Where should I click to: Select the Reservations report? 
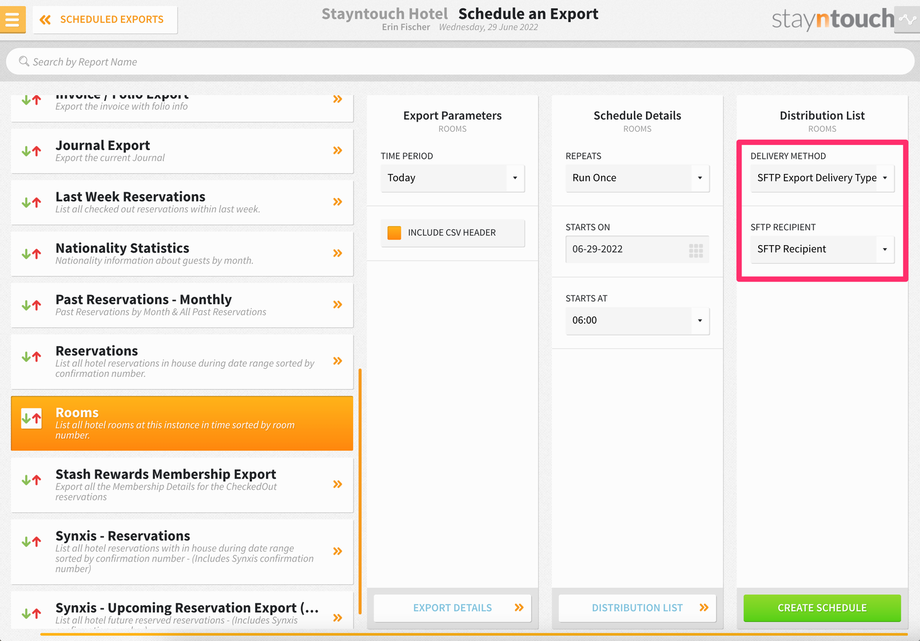point(182,362)
